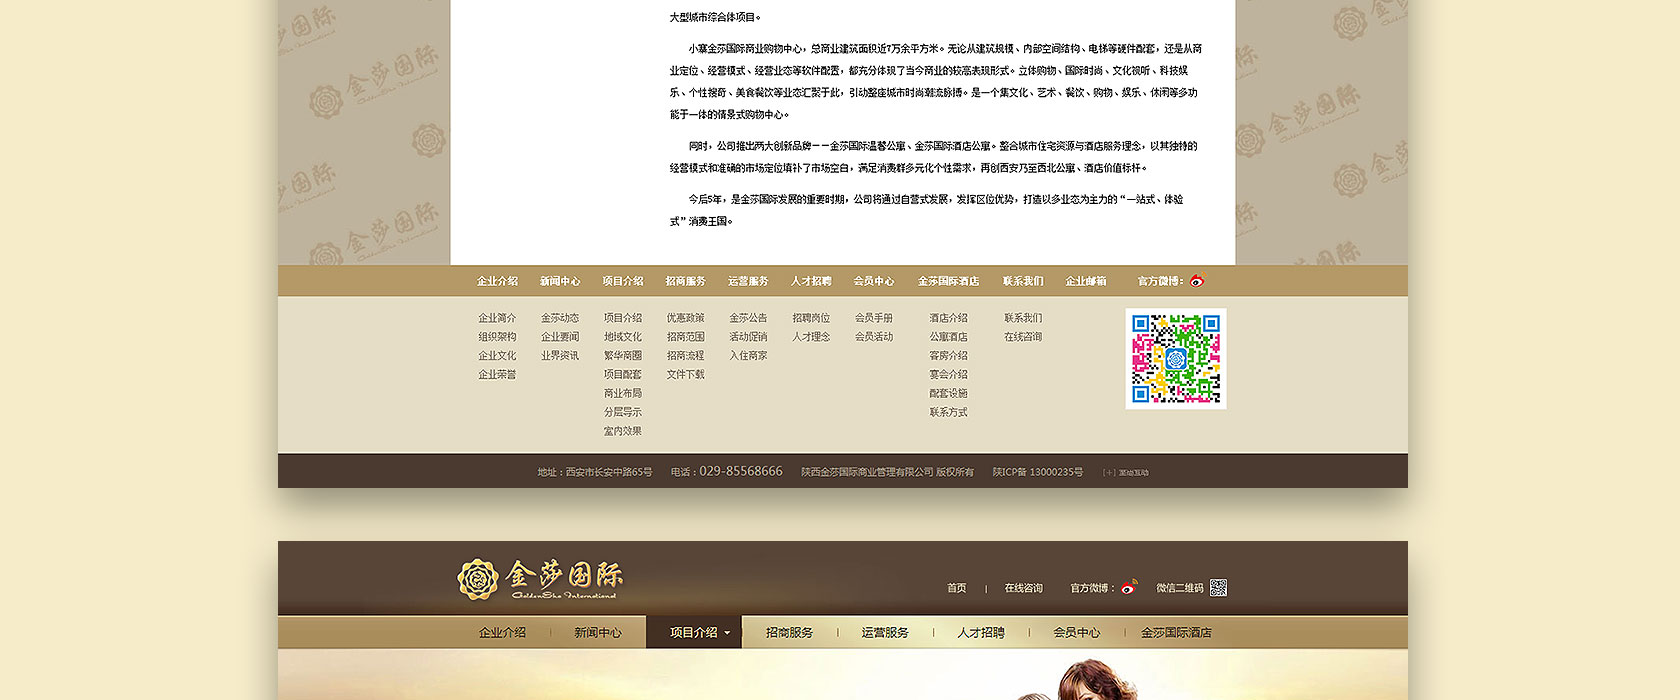Click the small WeChat QR code icon
This screenshot has width=1680, height=700.
[x=1218, y=588]
